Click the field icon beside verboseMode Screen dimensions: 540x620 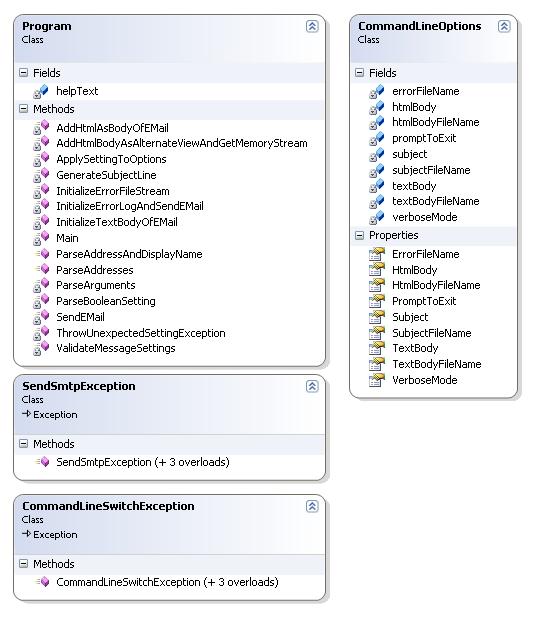click(x=376, y=217)
